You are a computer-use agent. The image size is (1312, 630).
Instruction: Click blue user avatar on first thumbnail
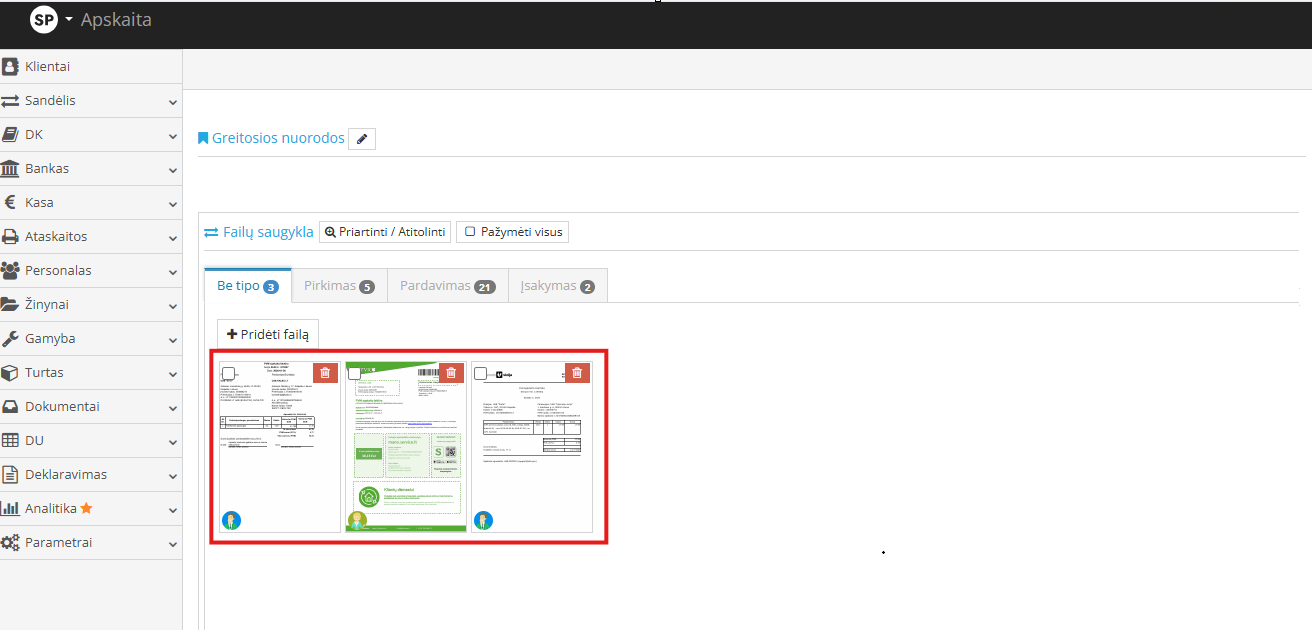point(231,520)
